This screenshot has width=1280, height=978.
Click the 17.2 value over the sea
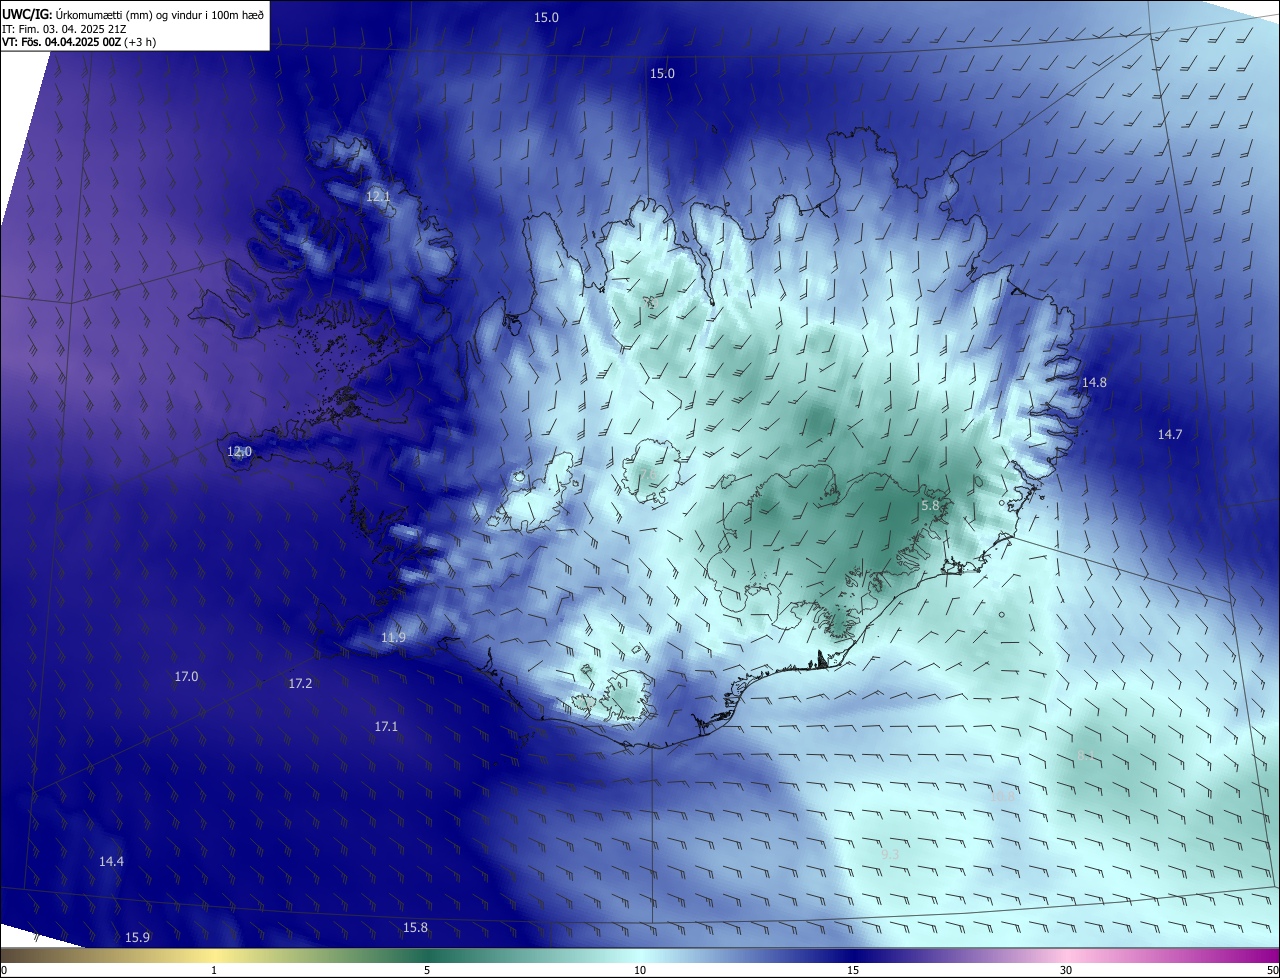301,684
